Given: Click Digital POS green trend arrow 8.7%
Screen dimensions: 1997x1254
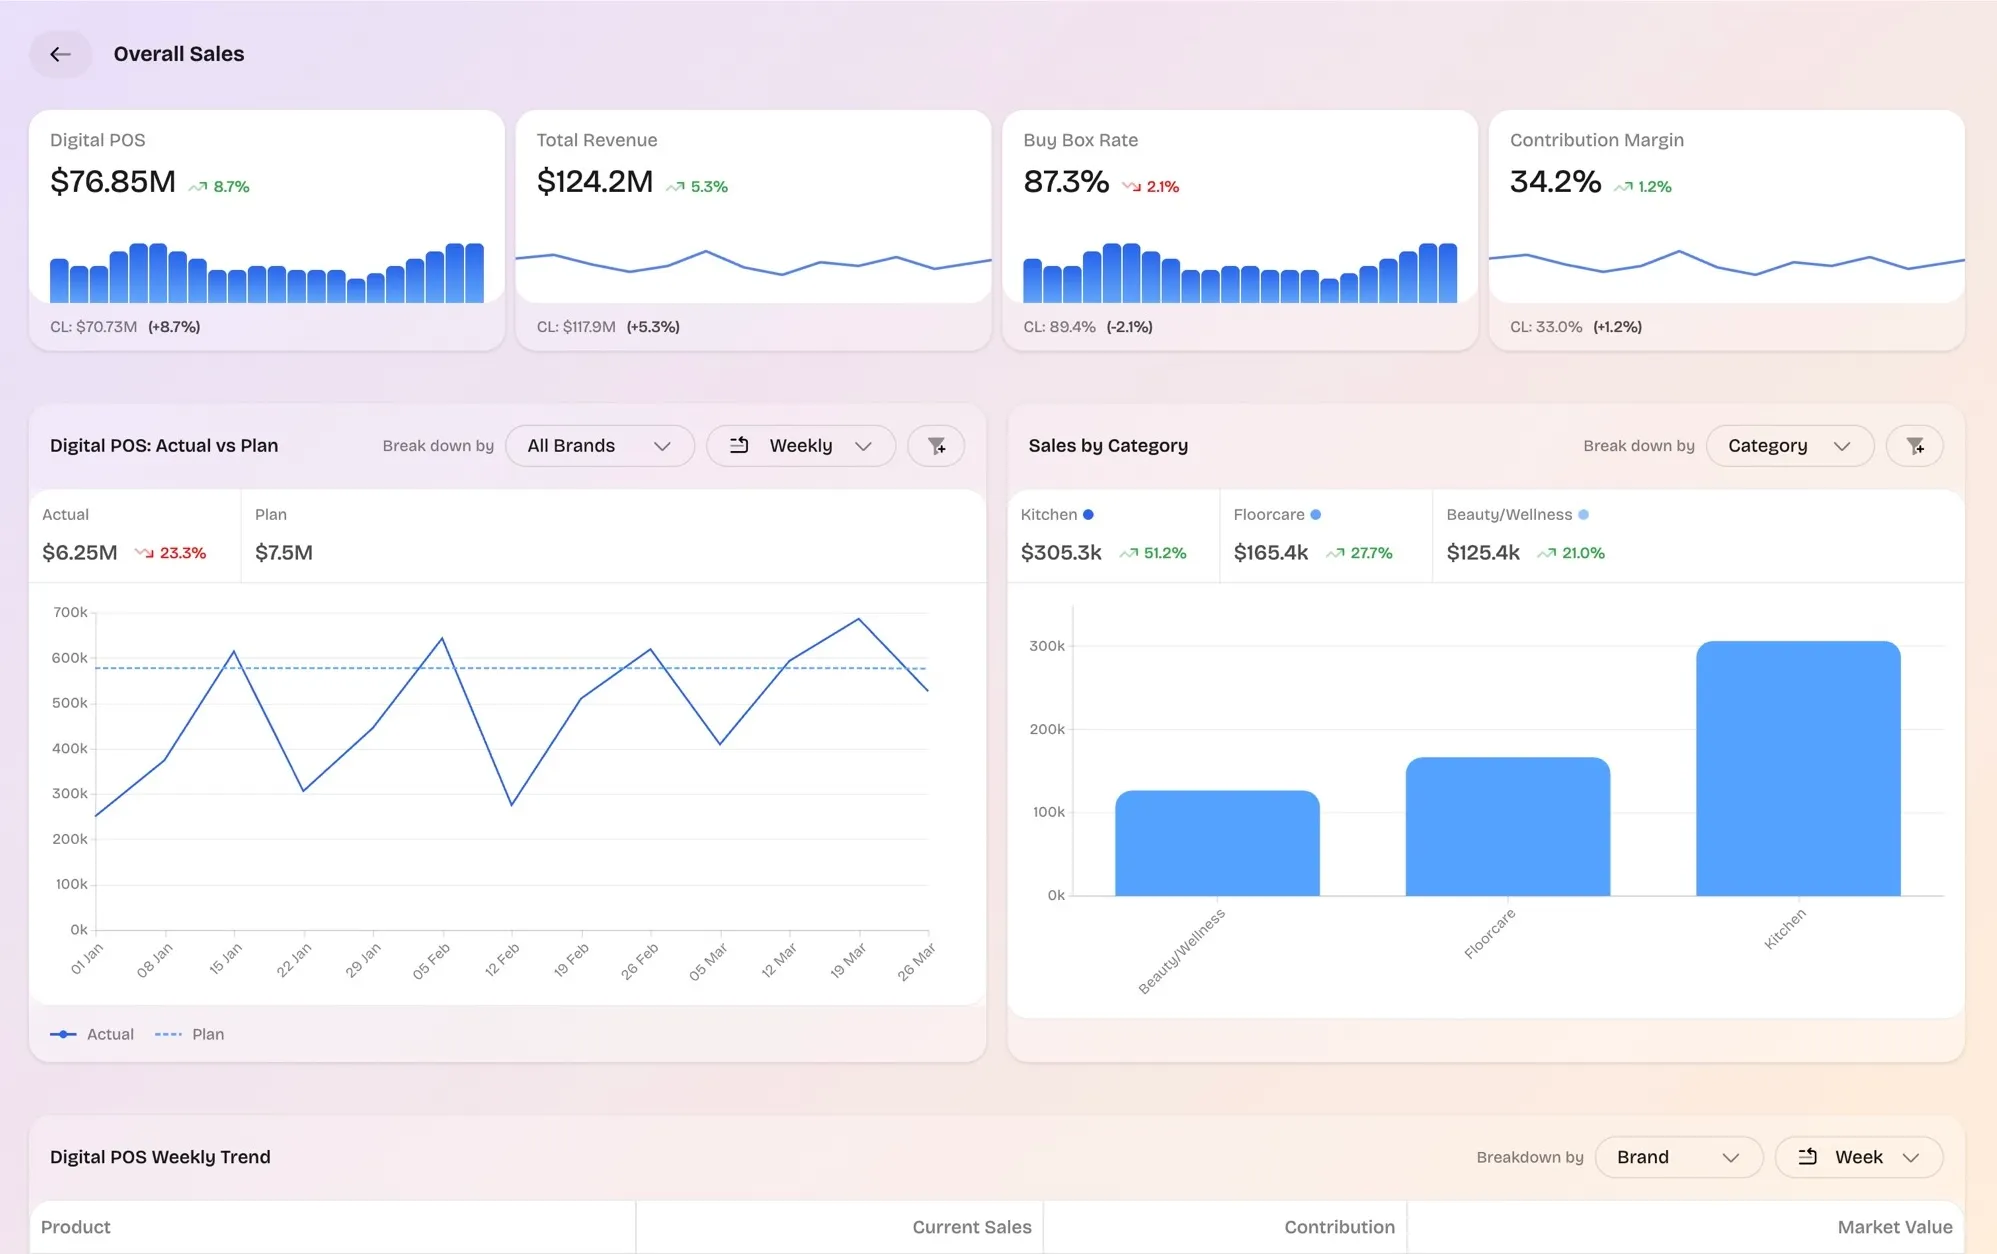Looking at the screenshot, I should pyautogui.click(x=198, y=187).
